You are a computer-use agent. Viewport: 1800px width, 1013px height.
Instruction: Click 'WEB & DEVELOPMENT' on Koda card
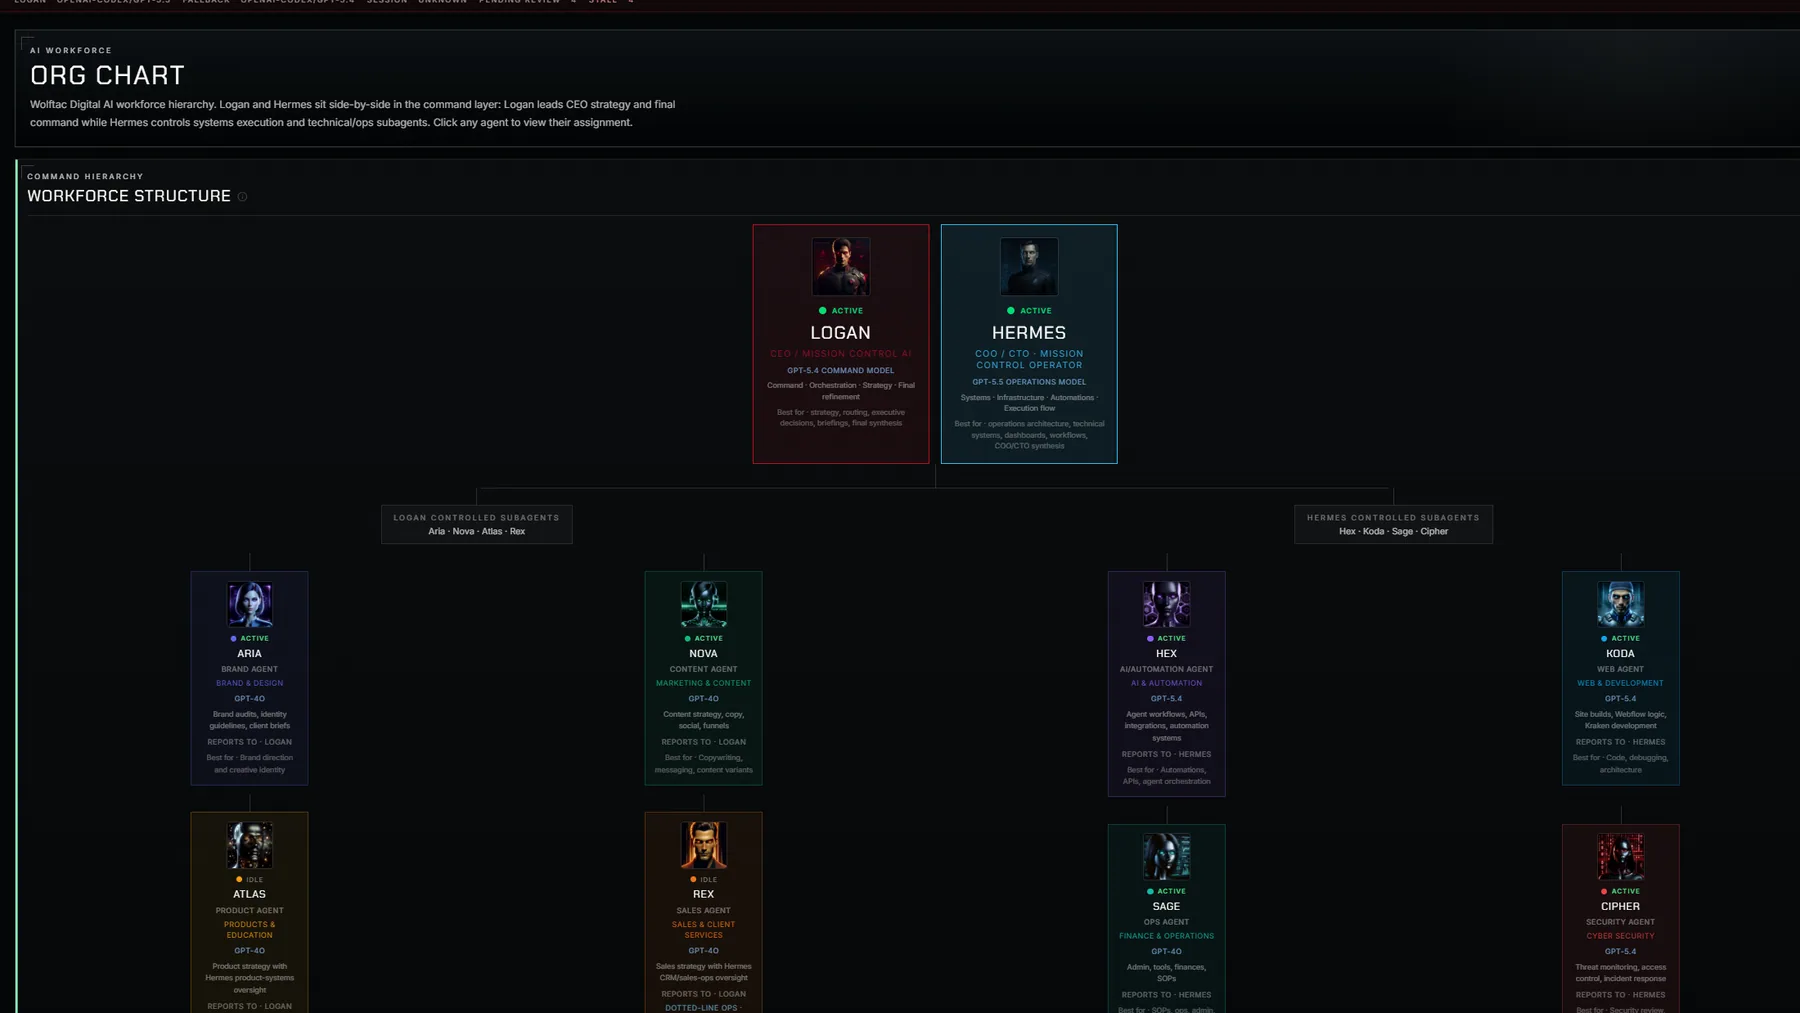[1621, 684]
